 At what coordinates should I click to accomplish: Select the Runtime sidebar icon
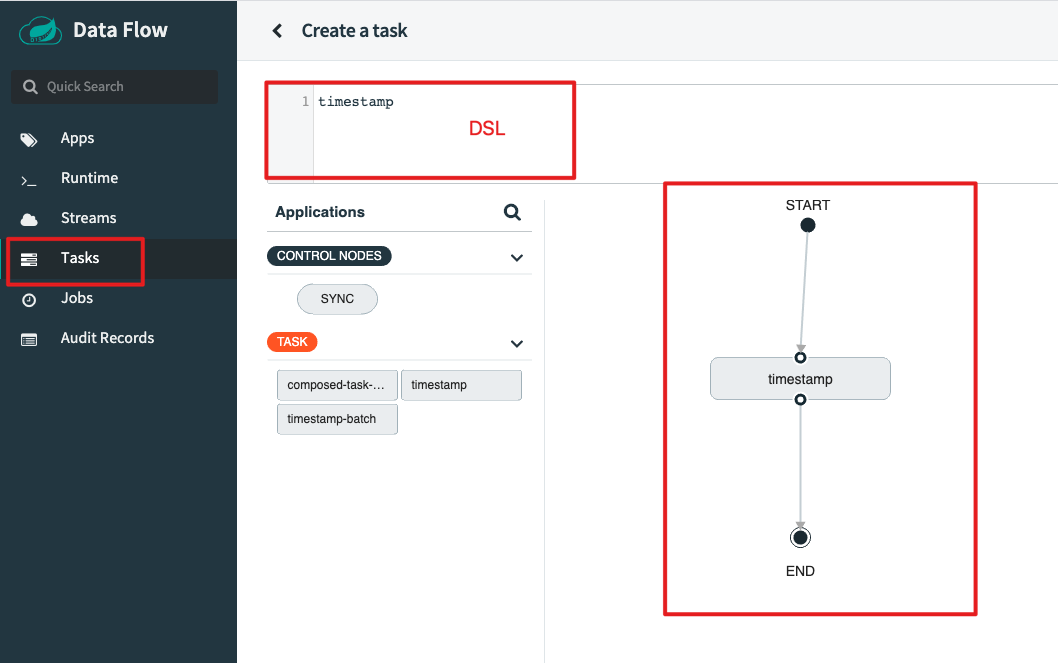point(29,178)
